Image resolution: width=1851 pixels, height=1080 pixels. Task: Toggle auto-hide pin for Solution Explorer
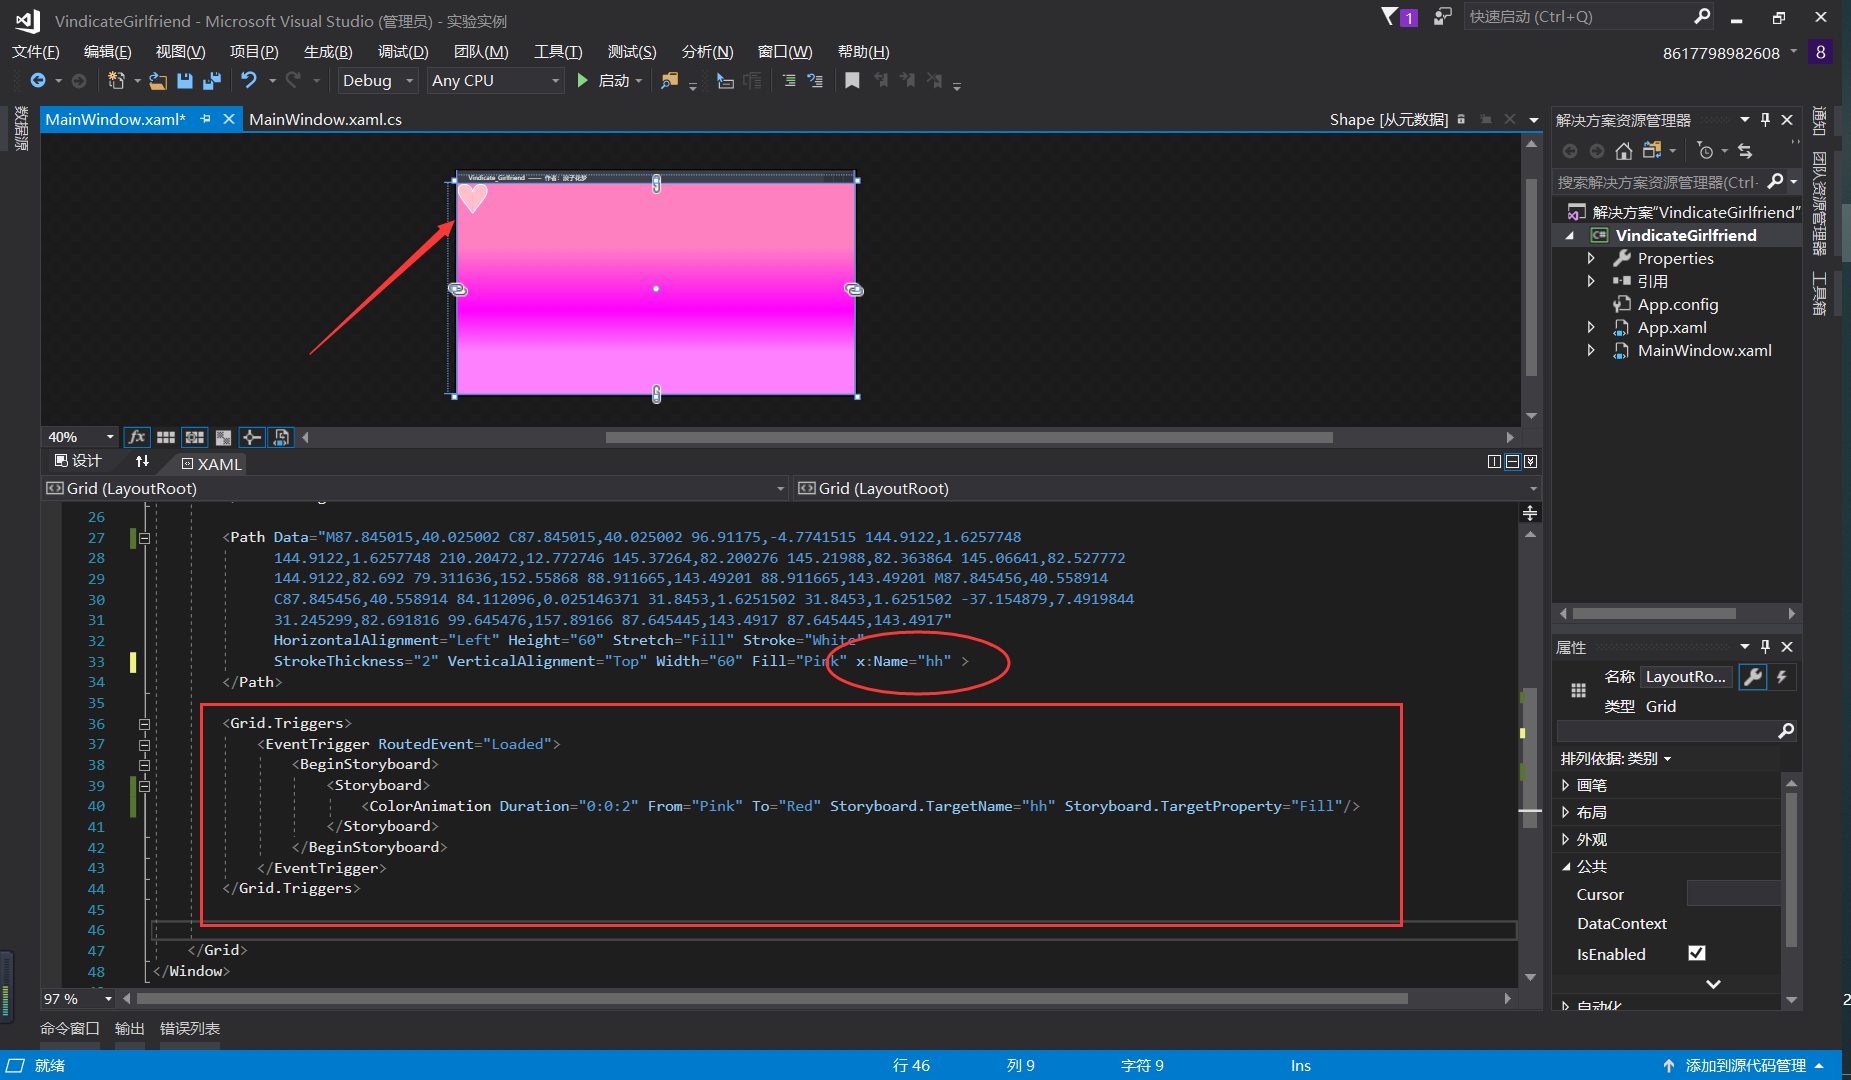1766,119
